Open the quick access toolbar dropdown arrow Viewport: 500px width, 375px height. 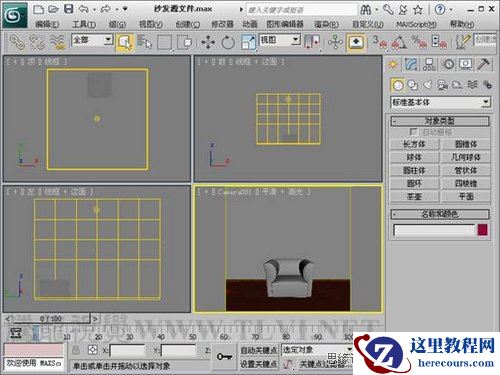click(125, 9)
